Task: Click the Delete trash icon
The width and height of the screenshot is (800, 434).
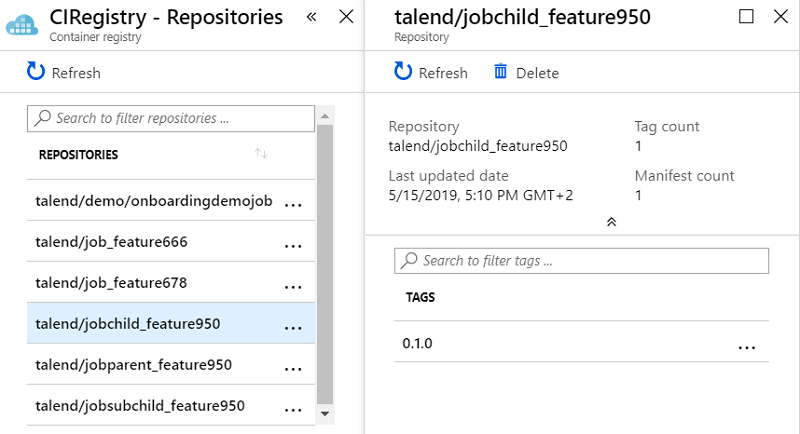Action: coord(501,72)
